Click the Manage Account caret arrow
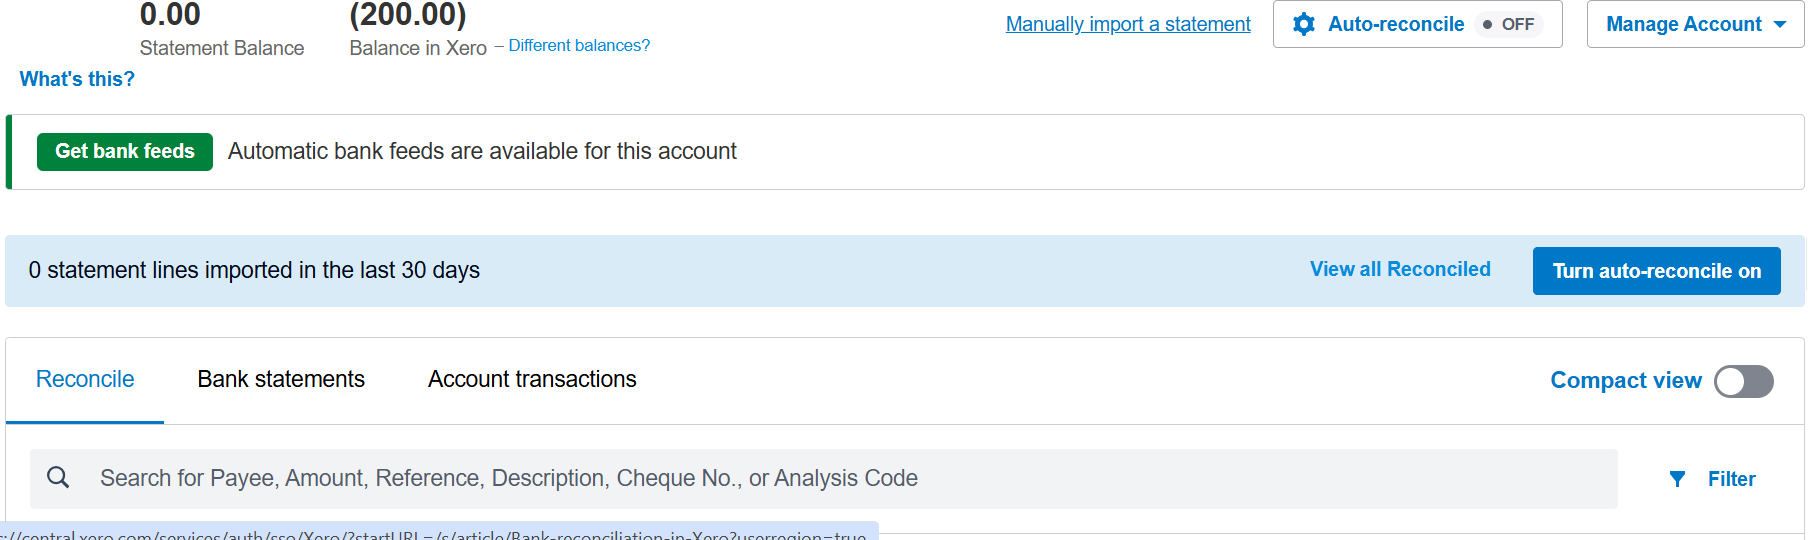Viewport: 1813px width, 540px height. click(x=1780, y=25)
